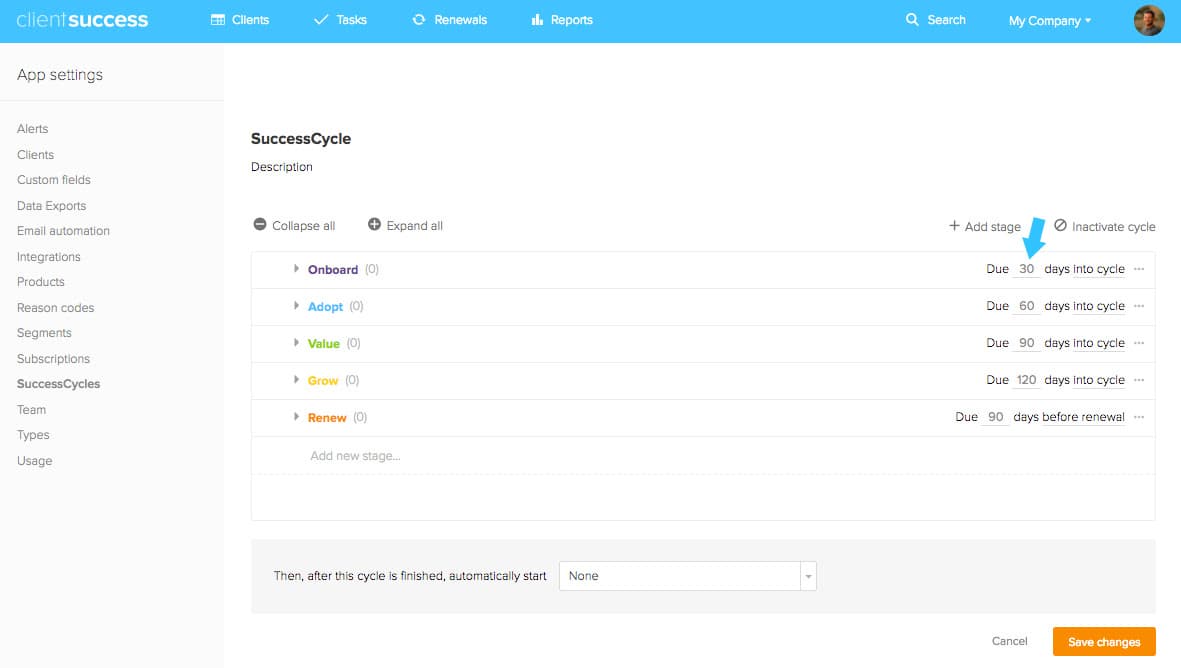Screen dimensions: 1181x668
Task: Open Usage settings in sidebar
Action: [x=35, y=461]
